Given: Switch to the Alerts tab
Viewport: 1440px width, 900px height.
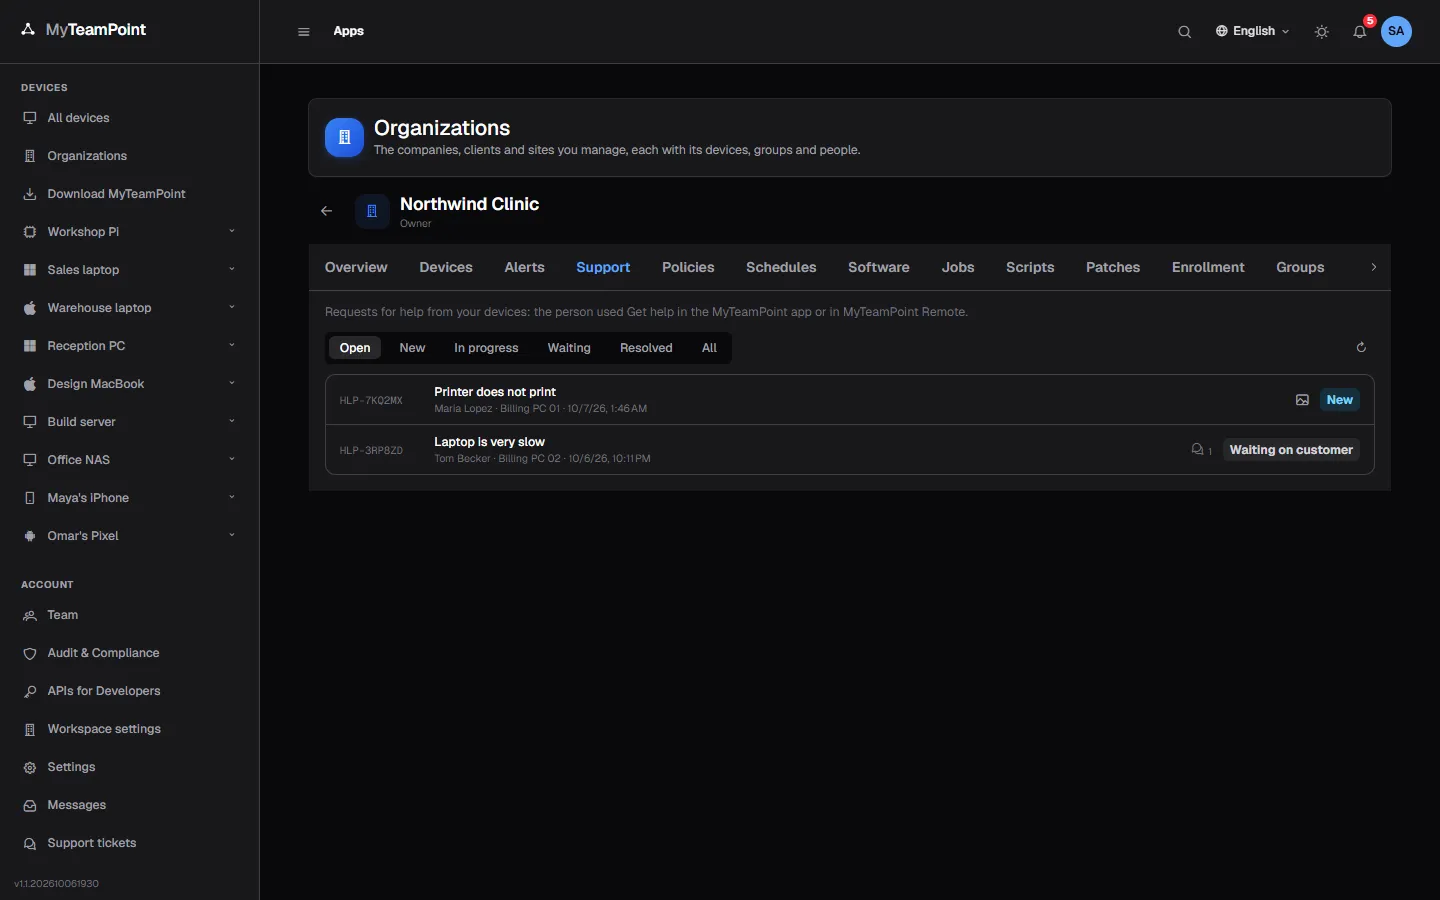Looking at the screenshot, I should coord(525,267).
